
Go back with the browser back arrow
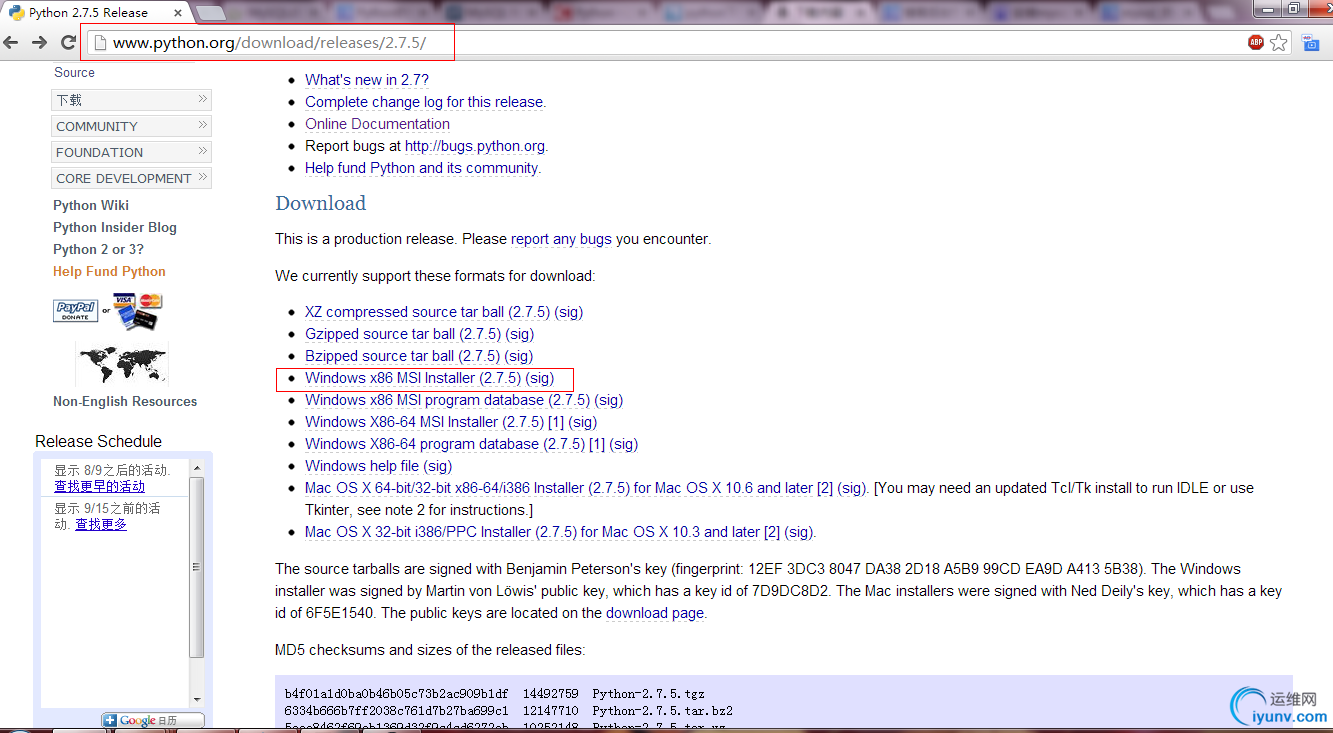(x=11, y=43)
